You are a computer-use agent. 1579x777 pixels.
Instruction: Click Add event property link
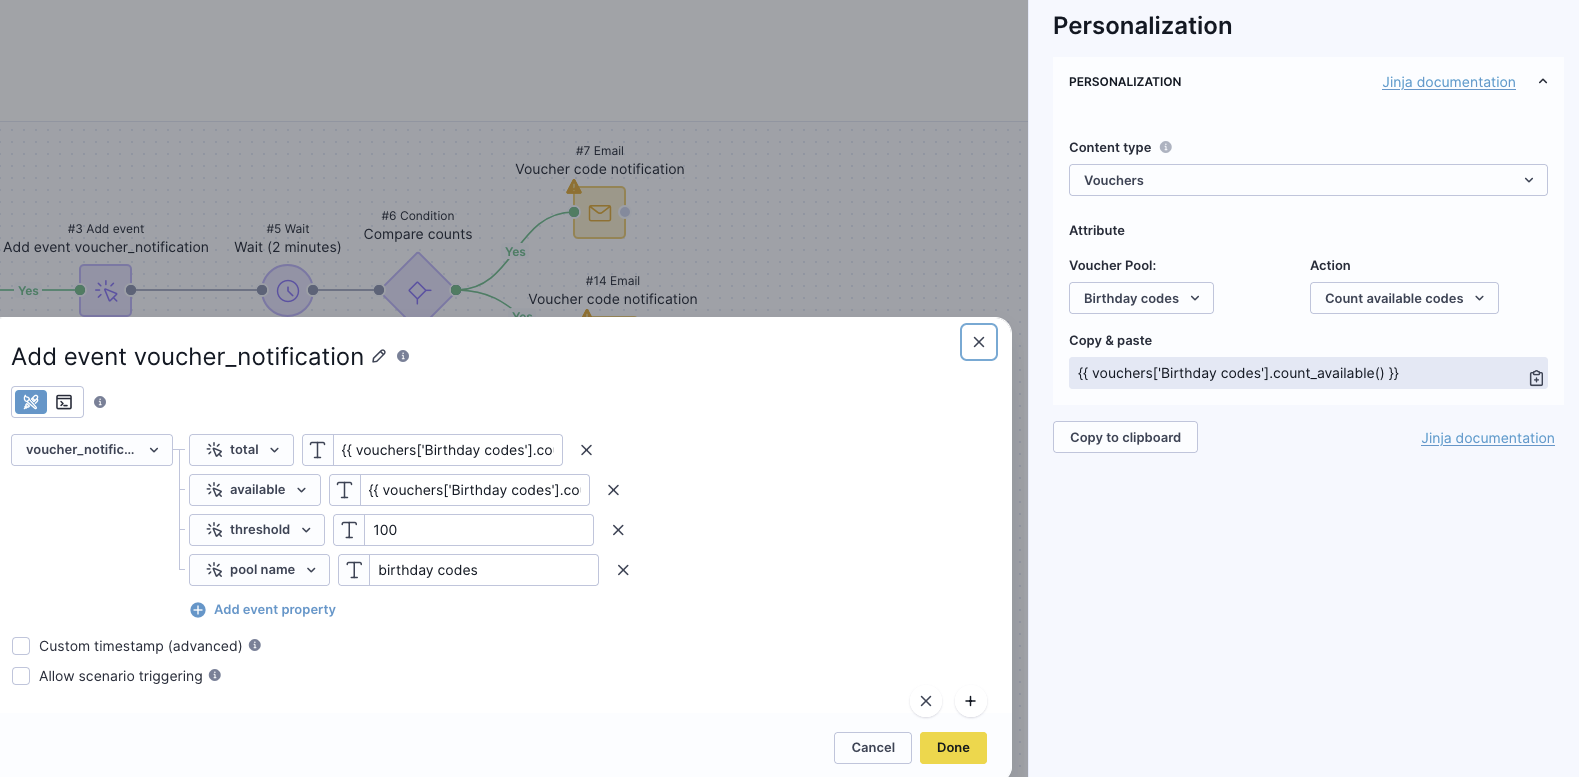(x=263, y=610)
